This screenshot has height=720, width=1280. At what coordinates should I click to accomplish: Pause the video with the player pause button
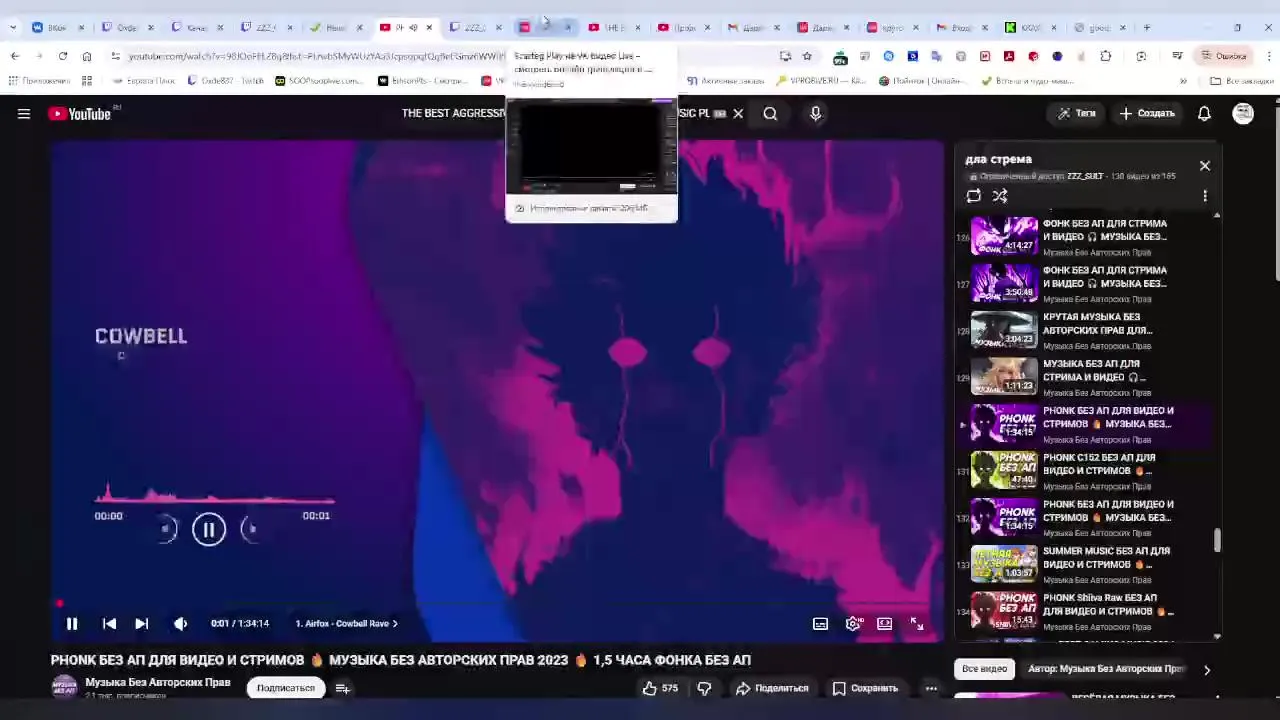point(72,623)
